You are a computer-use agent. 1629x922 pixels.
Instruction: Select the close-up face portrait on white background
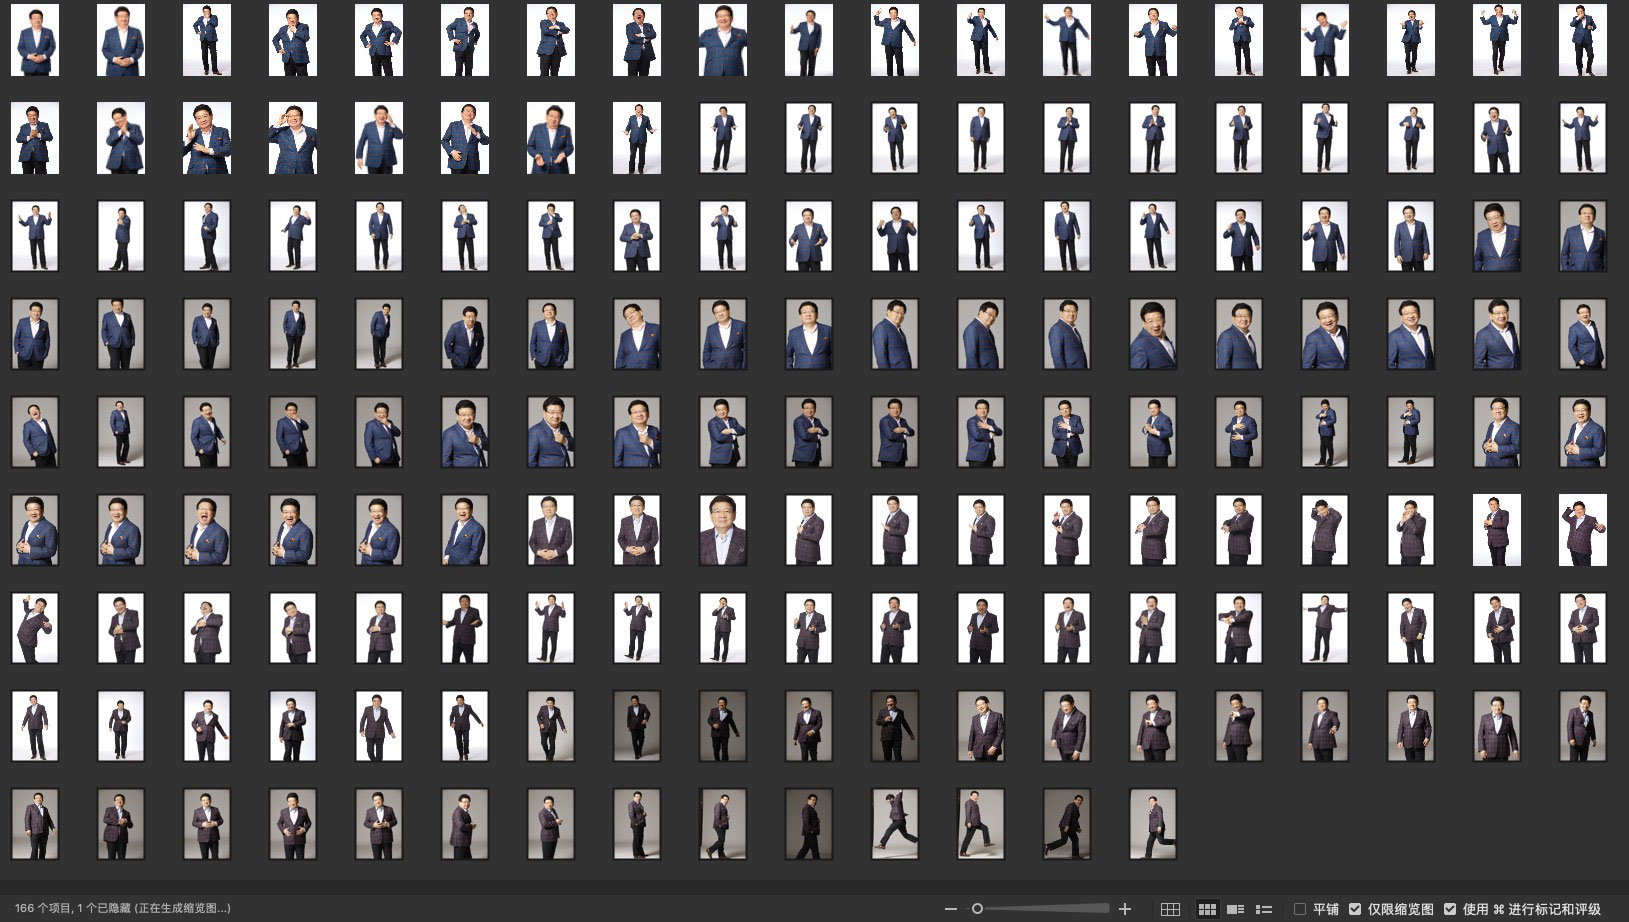pyautogui.click(x=723, y=530)
